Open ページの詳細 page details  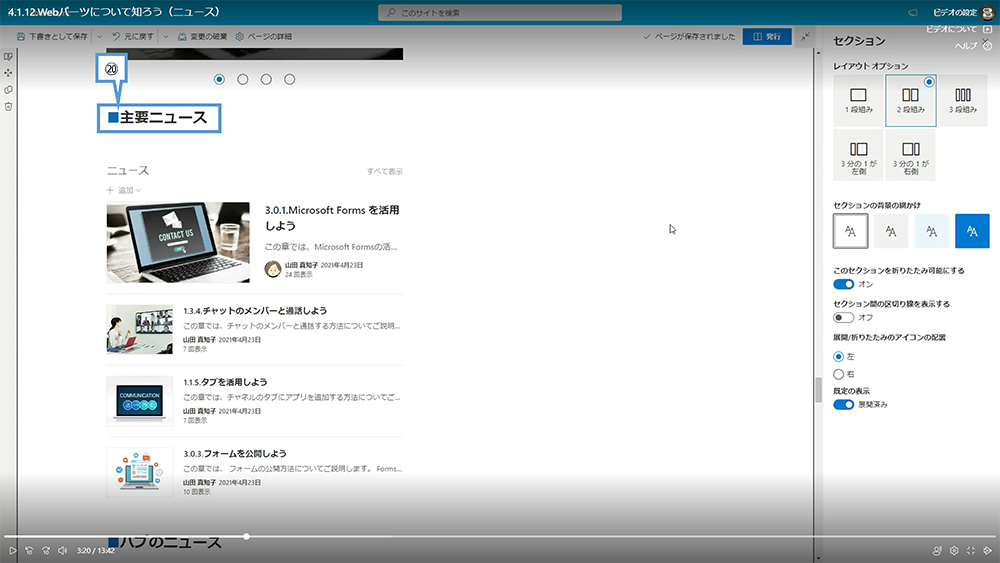[x=263, y=36]
